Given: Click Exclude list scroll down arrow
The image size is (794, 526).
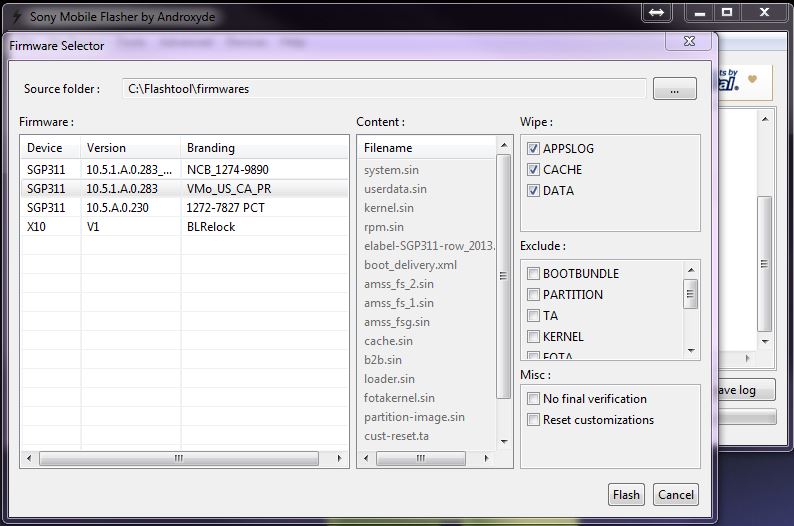Looking at the screenshot, I should [691, 351].
